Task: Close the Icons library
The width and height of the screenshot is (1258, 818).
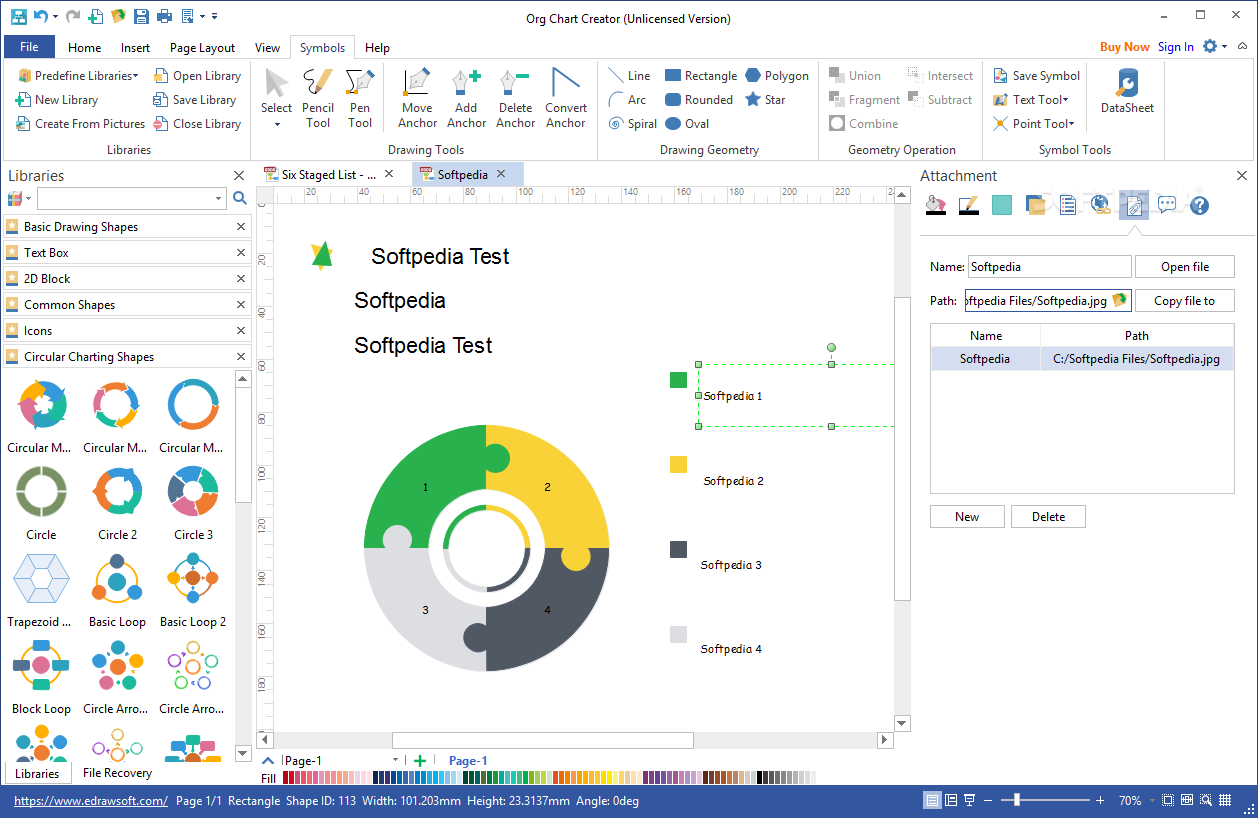Action: pyautogui.click(x=241, y=331)
